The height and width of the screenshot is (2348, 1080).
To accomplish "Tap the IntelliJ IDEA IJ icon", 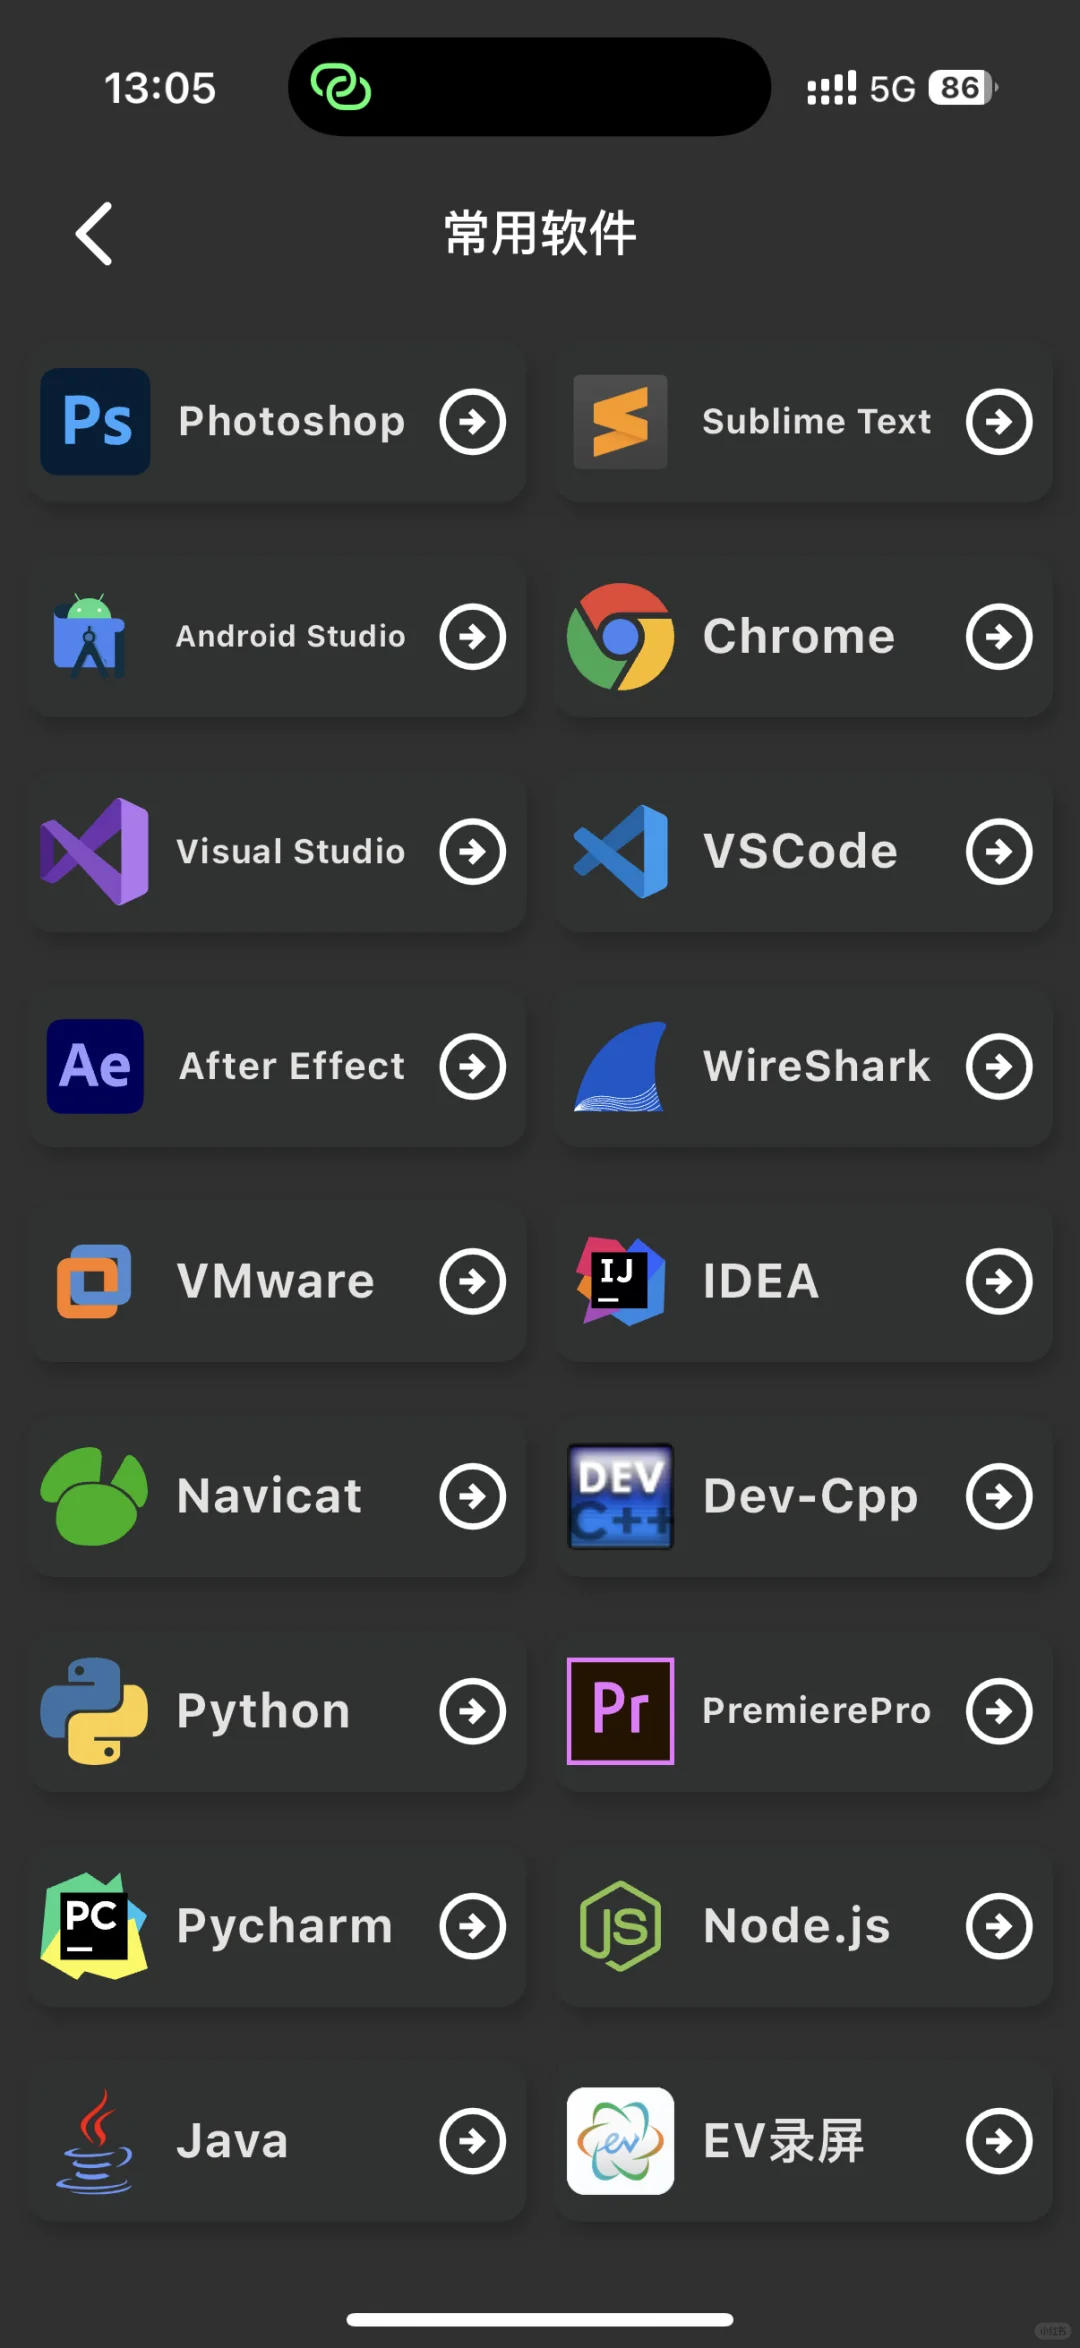I will (x=620, y=1281).
